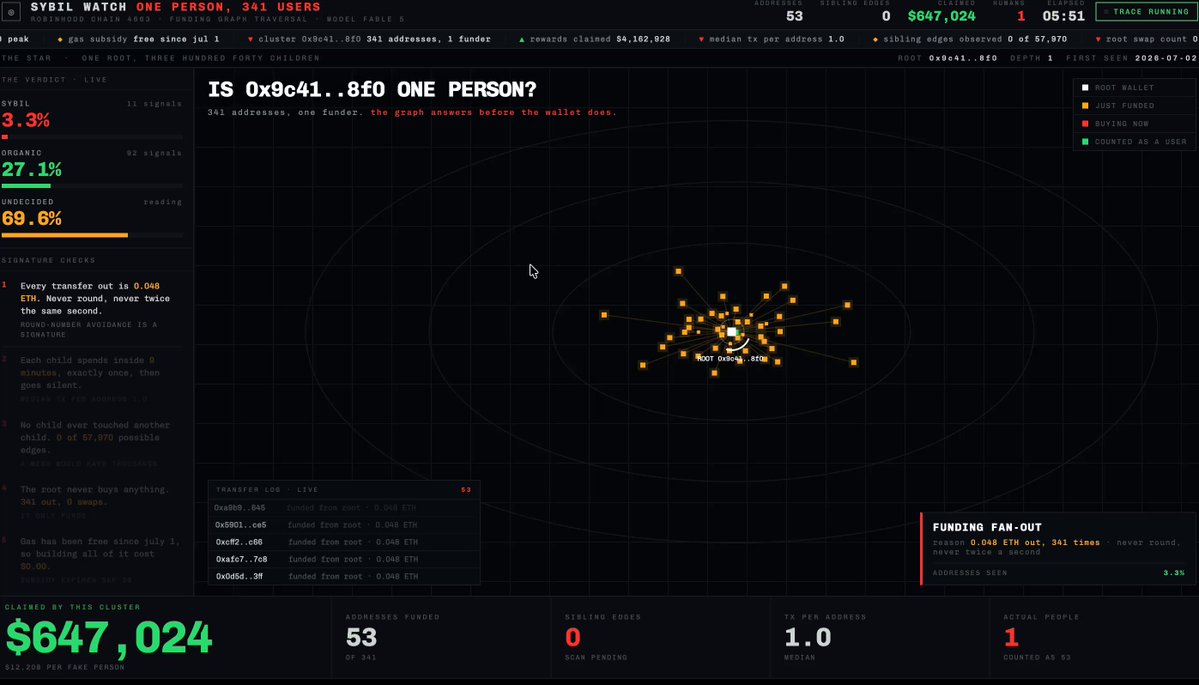Click the Actual People 1 stat

coord(1011,638)
